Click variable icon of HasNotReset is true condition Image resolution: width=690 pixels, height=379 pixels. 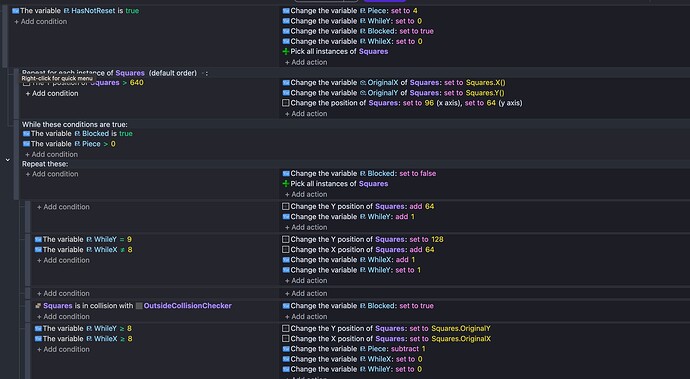(x=15, y=11)
